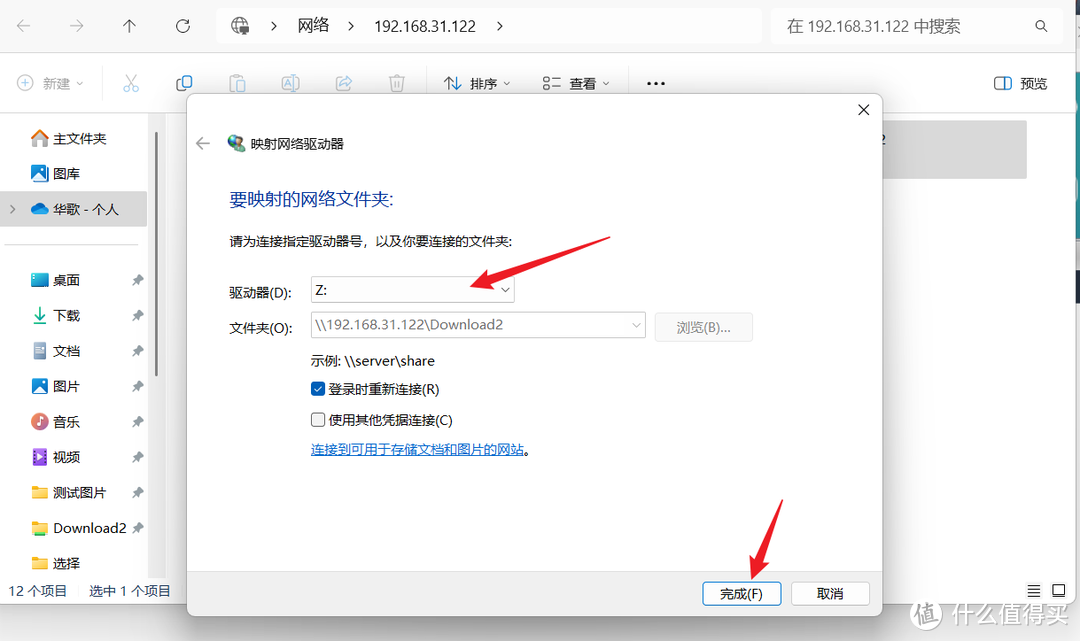Toggle the 预览 preview pane

(1019, 83)
